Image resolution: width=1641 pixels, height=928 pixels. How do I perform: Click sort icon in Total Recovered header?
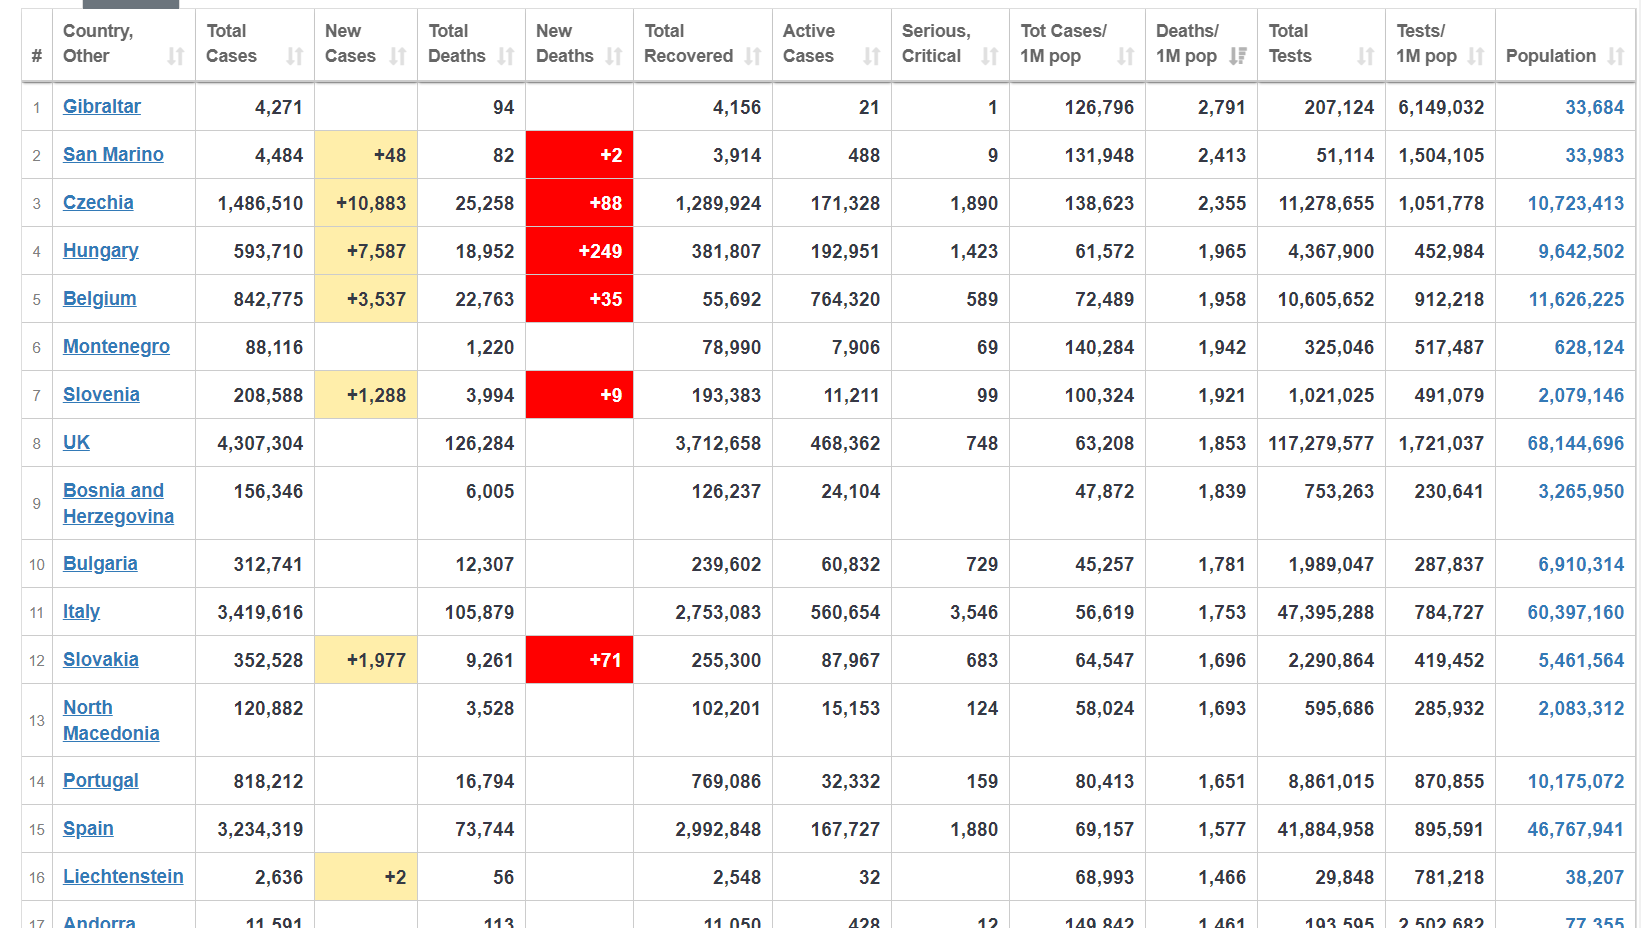(753, 57)
